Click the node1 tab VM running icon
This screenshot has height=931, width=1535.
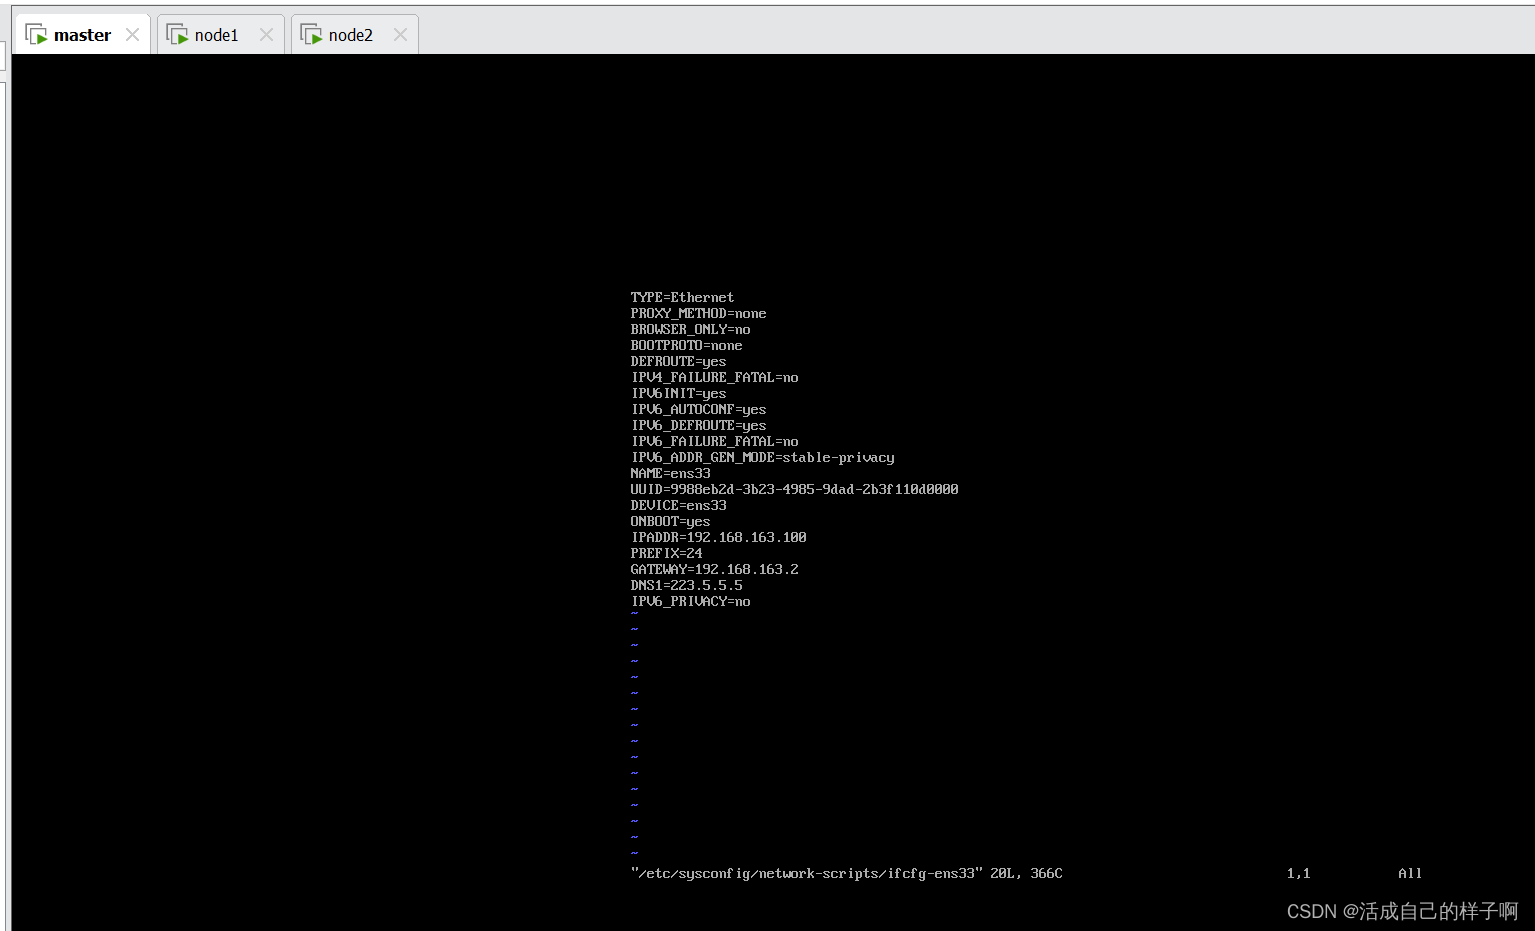(177, 35)
